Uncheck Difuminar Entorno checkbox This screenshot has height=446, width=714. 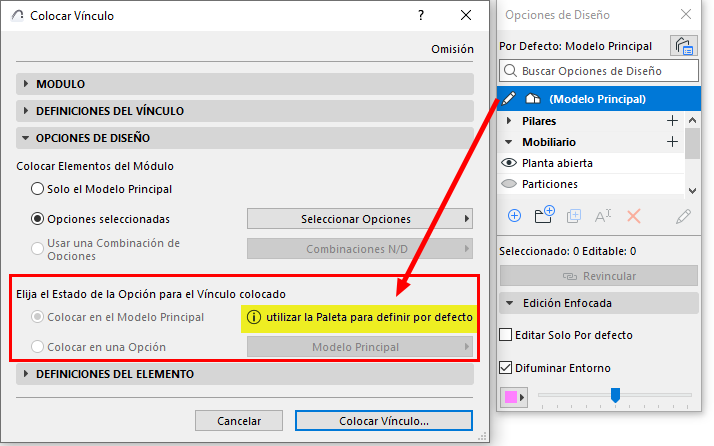(x=505, y=368)
